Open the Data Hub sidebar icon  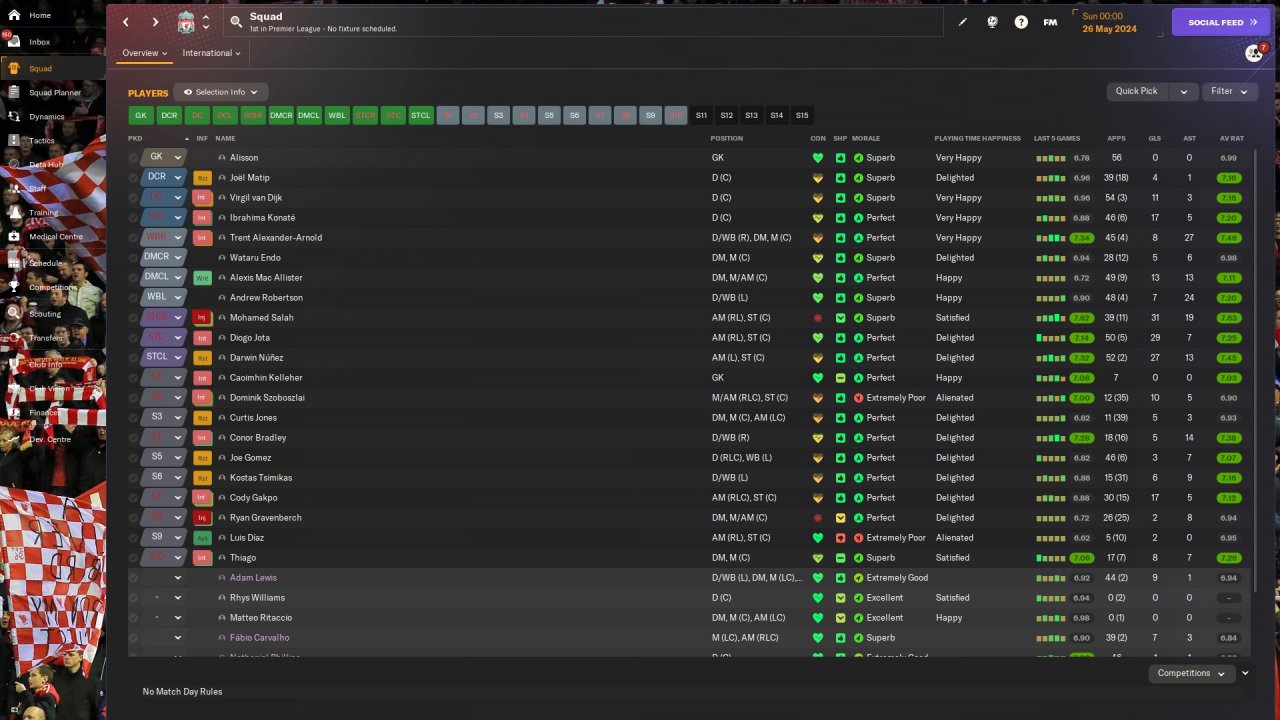click(x=13, y=164)
